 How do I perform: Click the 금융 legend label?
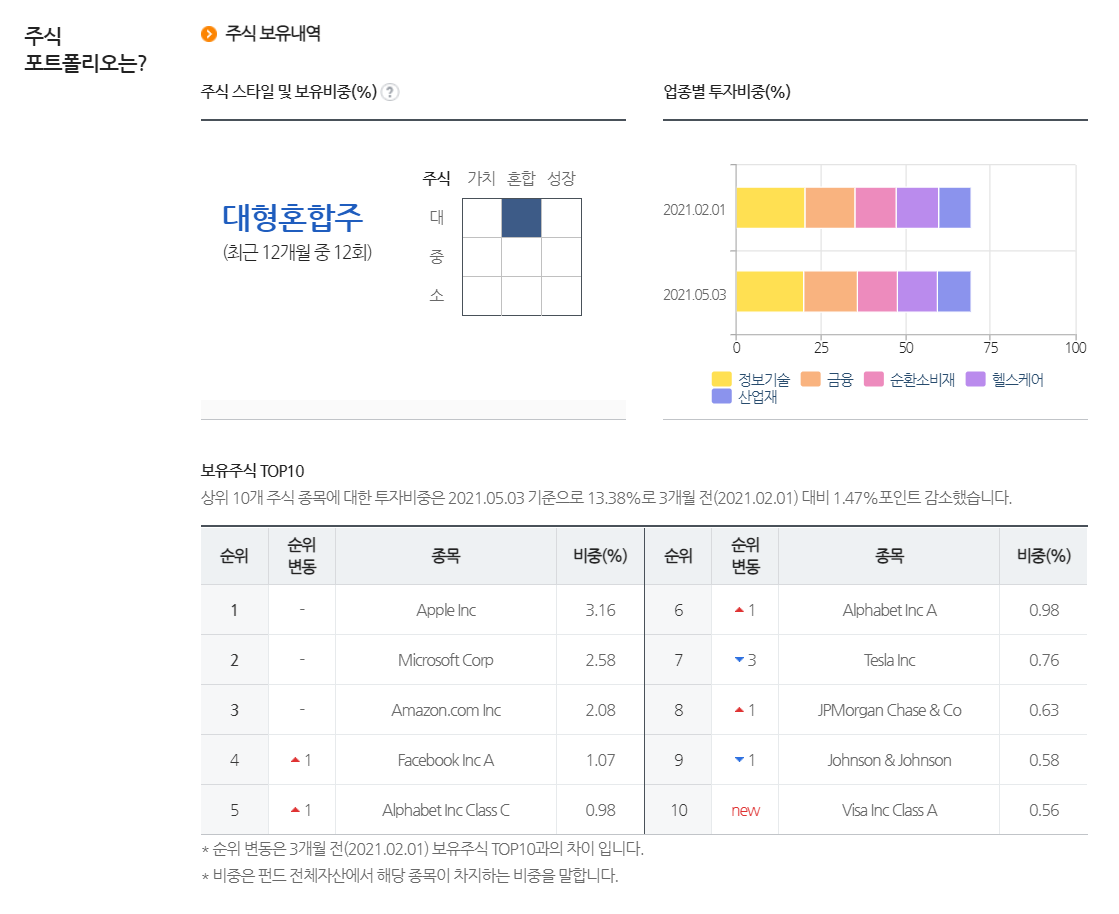pyautogui.click(x=840, y=380)
